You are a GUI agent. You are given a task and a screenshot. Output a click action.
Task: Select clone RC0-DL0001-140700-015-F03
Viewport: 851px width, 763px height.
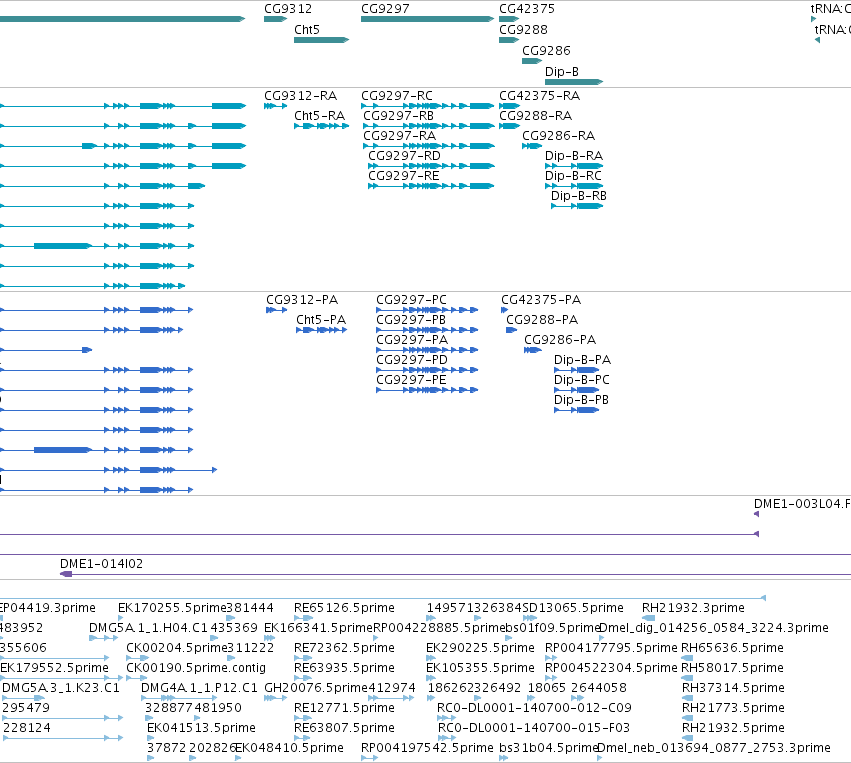(447, 739)
